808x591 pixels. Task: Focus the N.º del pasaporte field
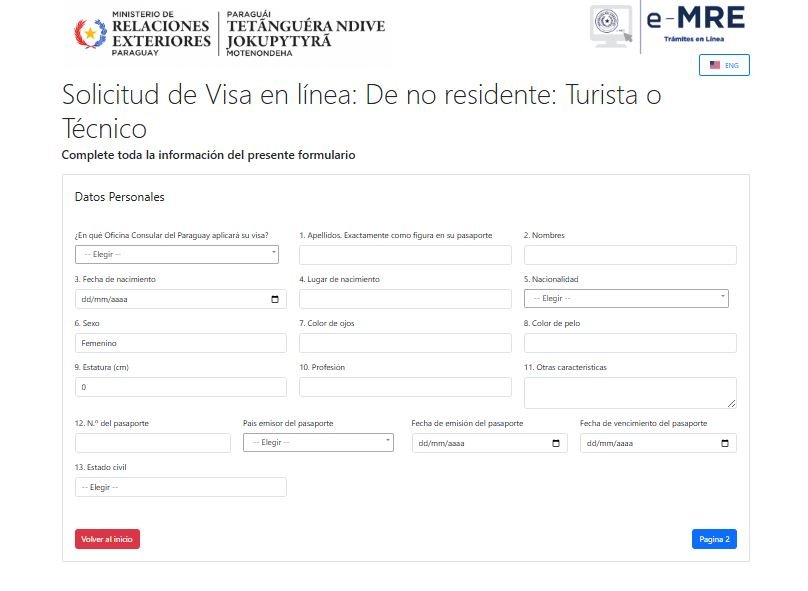click(152, 443)
